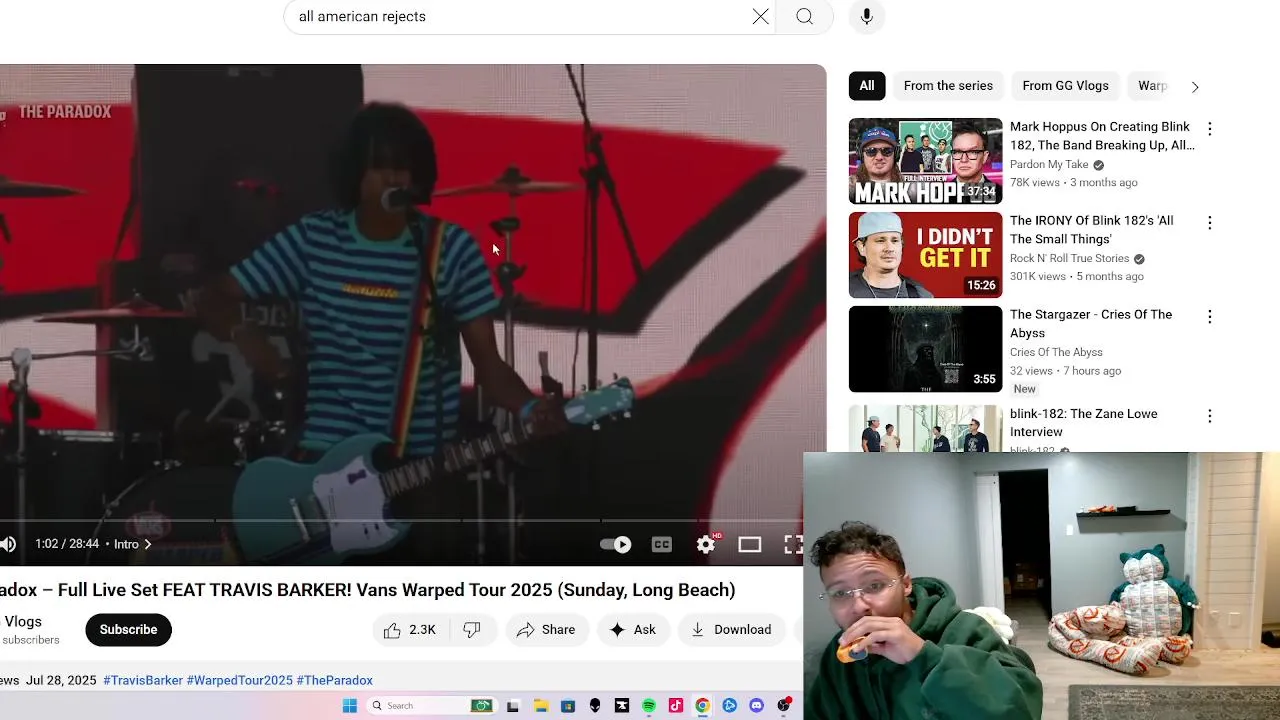The image size is (1280, 720).
Task: Open menu for Mark Hoppus video
Action: tap(1210, 129)
